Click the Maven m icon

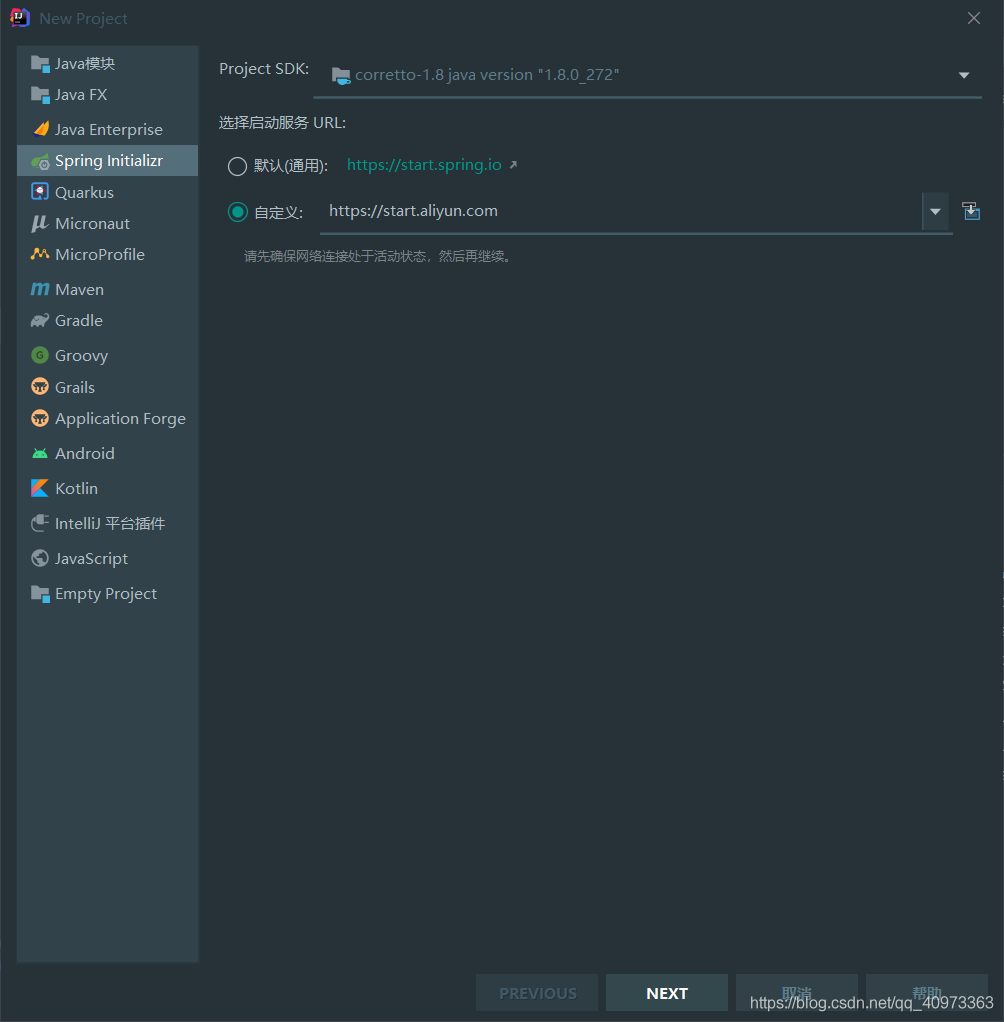click(x=40, y=289)
